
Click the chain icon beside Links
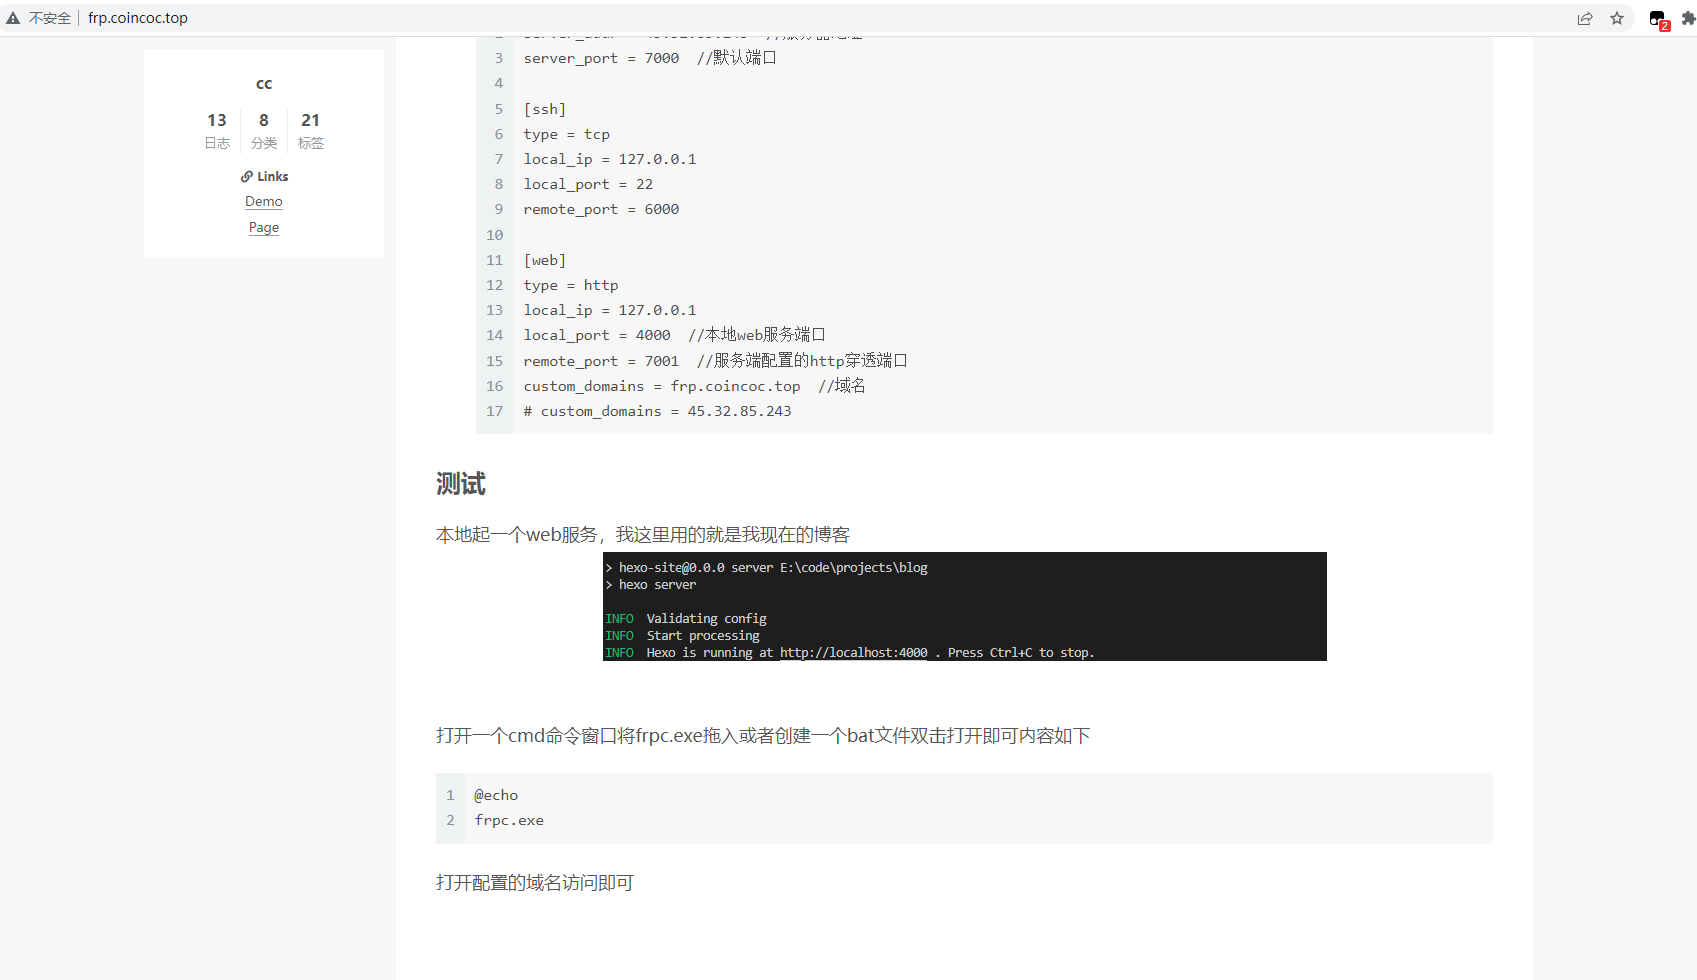246,176
